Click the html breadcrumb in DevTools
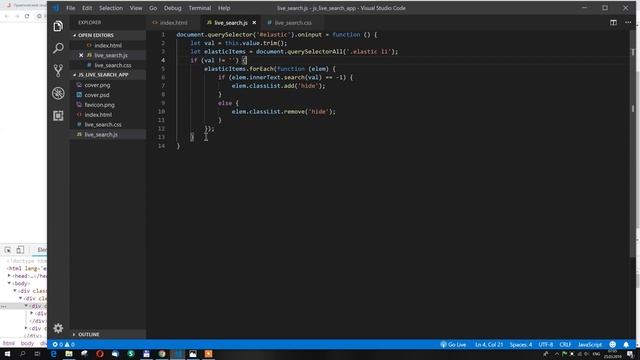 (9, 343)
